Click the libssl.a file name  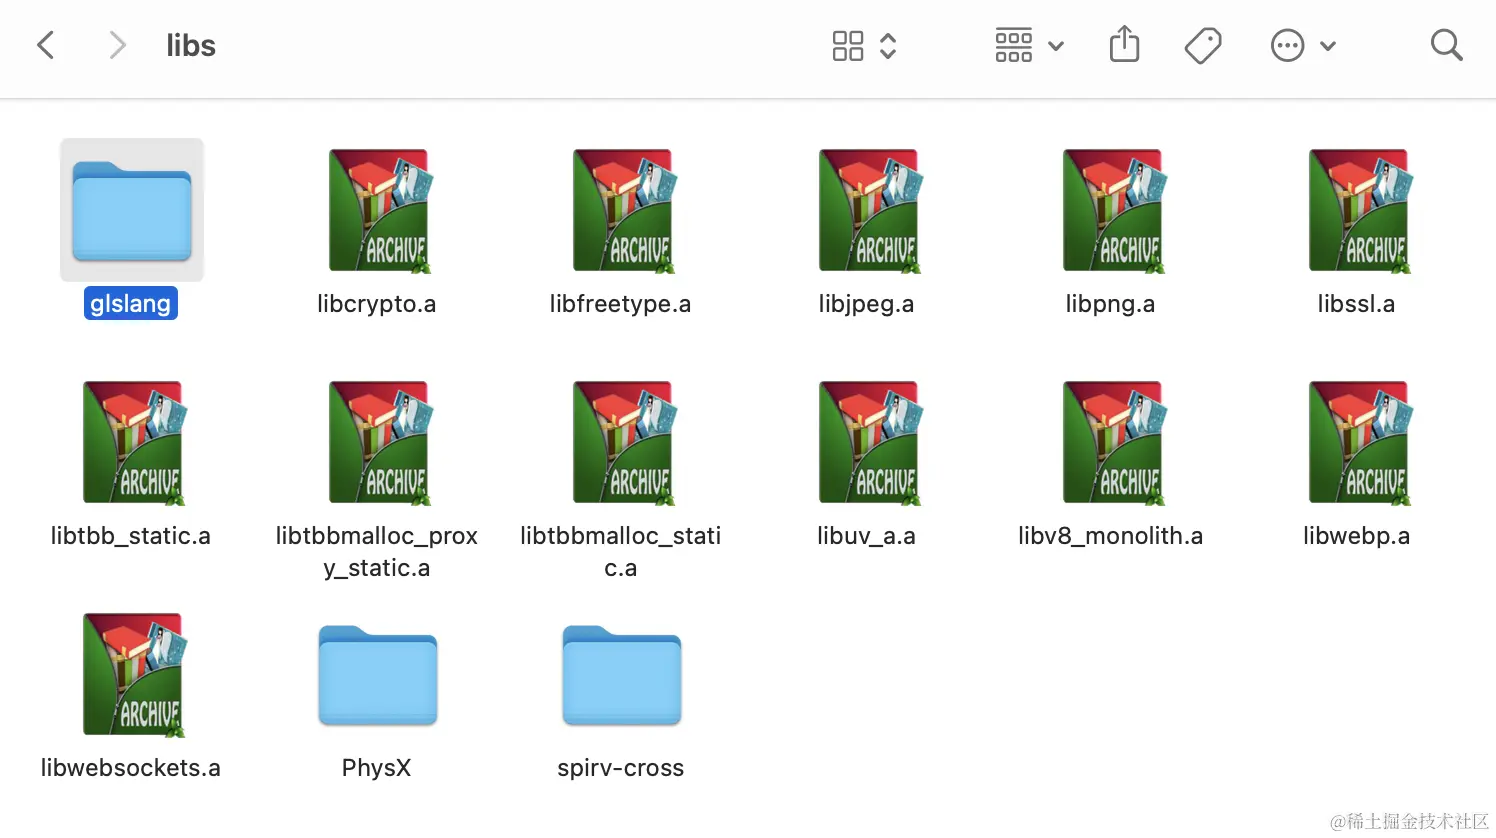[x=1356, y=304]
